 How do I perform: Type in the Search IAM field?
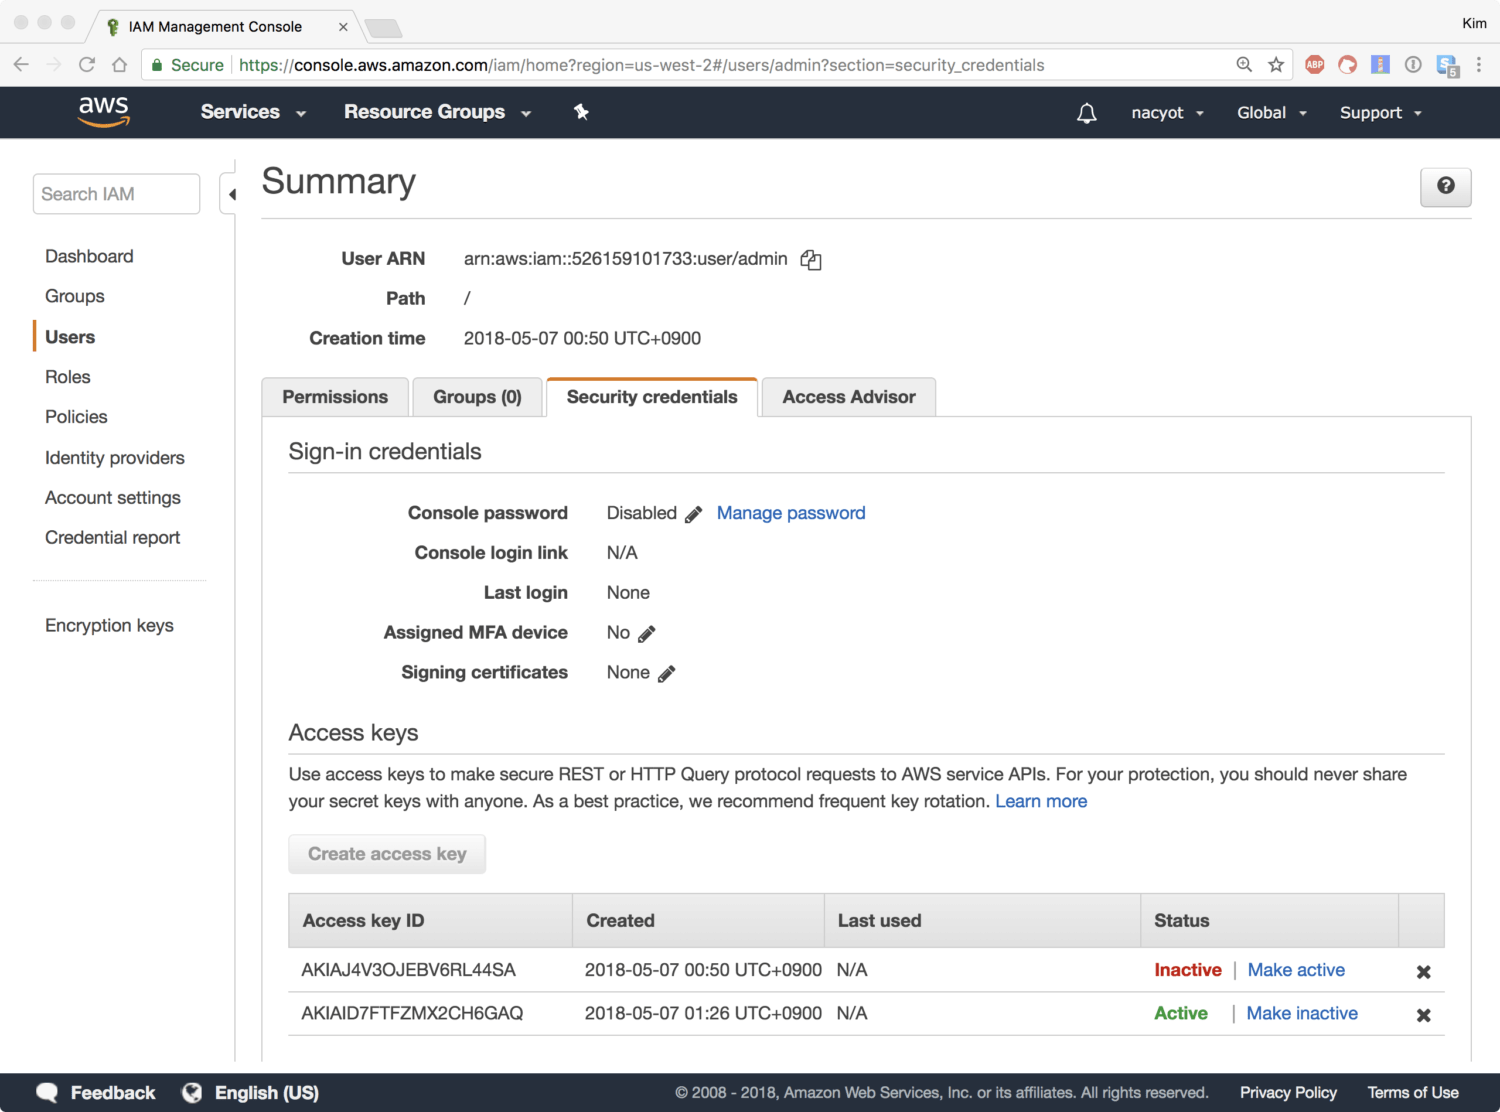click(116, 194)
